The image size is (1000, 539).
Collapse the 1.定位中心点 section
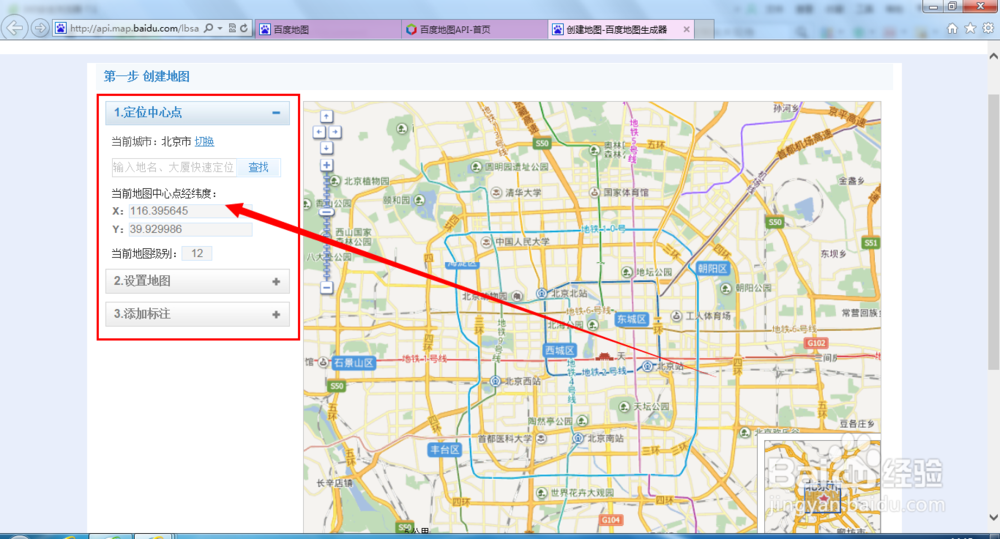pos(276,113)
